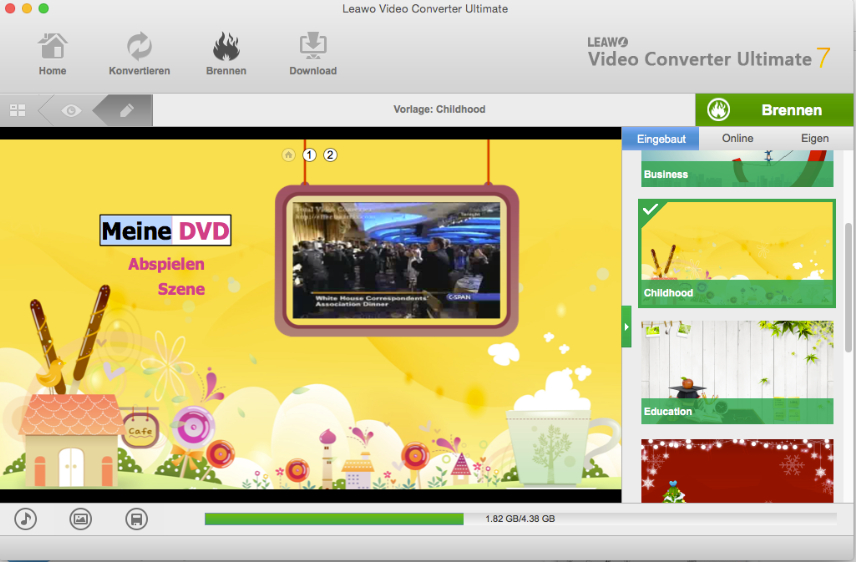Click the template list scrollbar
The image size is (856, 562).
848,287
